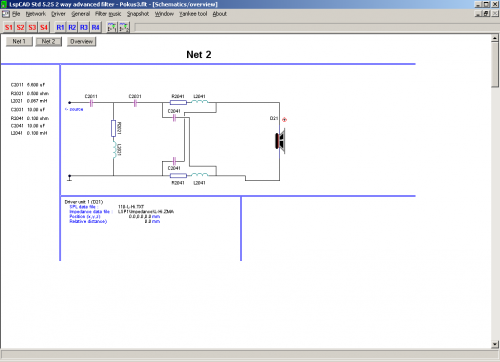
Task: Recall snapshot R4 in the toolbar
Action: coord(95,27)
